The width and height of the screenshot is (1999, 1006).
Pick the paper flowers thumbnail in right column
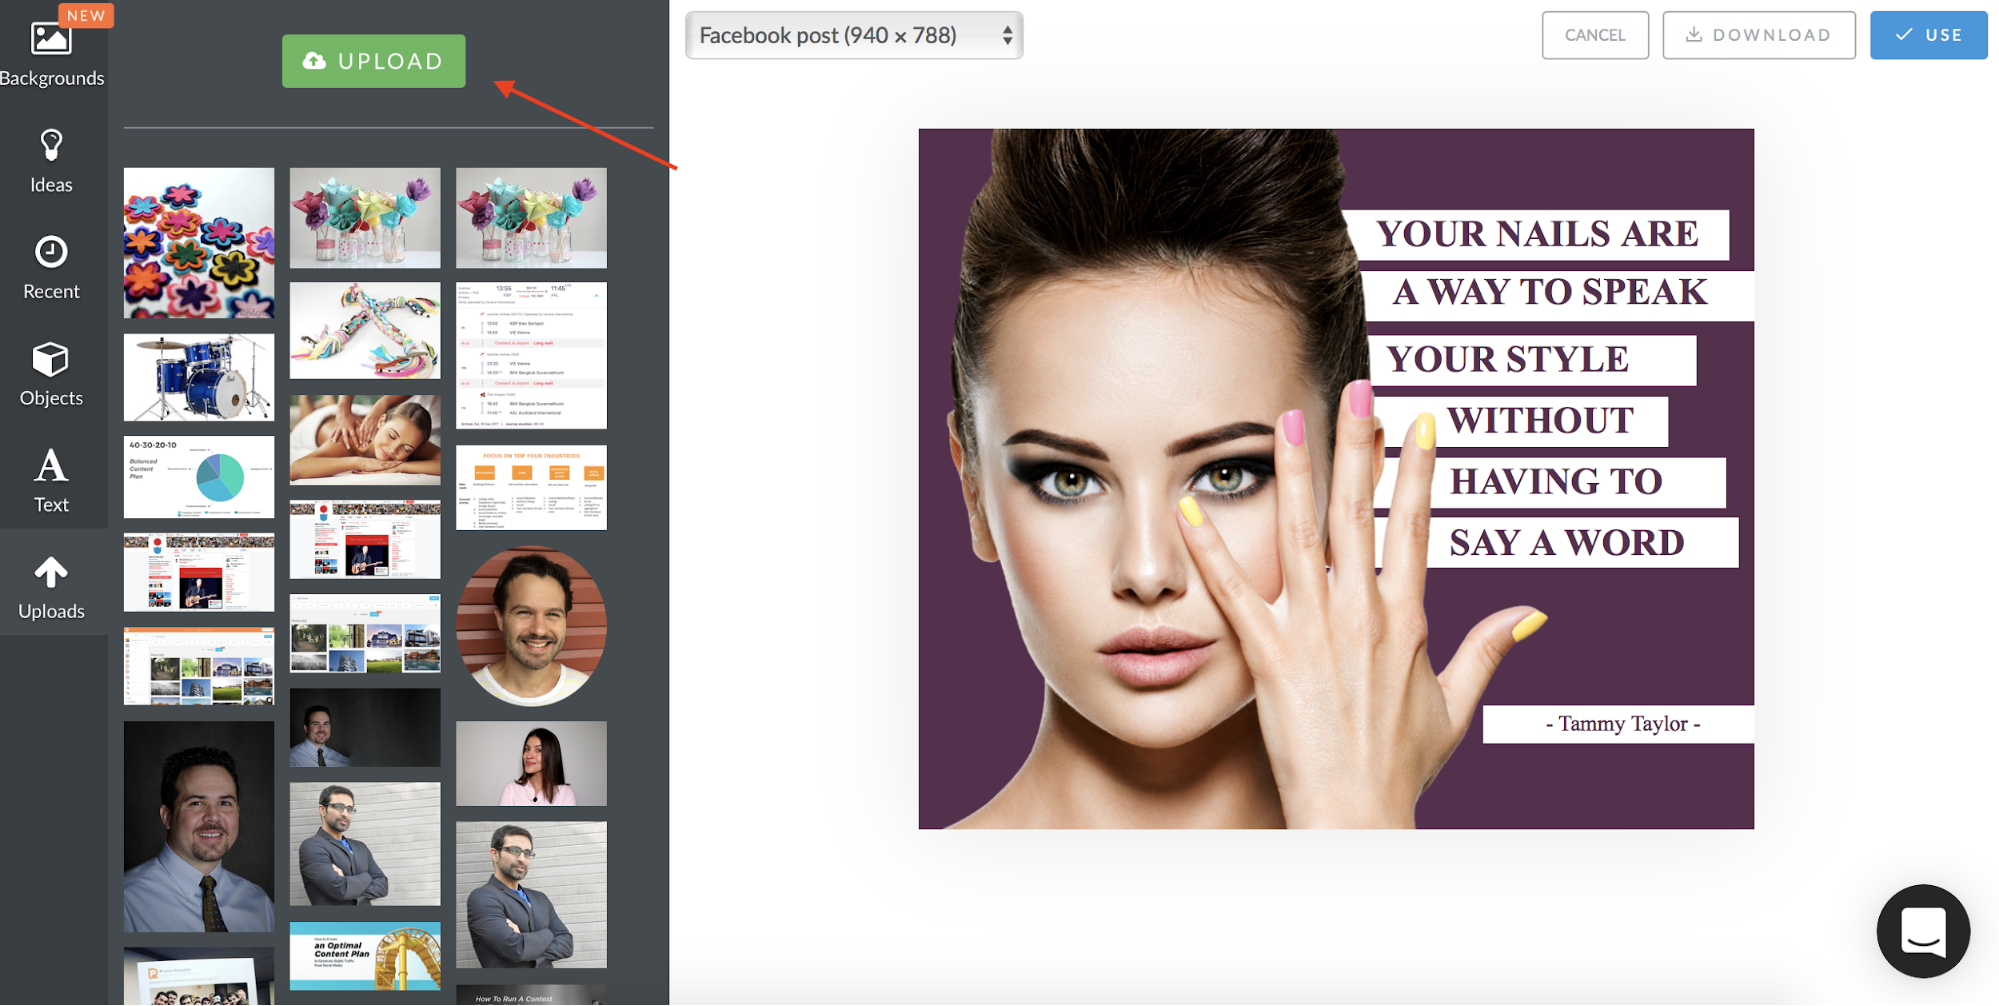(531, 218)
